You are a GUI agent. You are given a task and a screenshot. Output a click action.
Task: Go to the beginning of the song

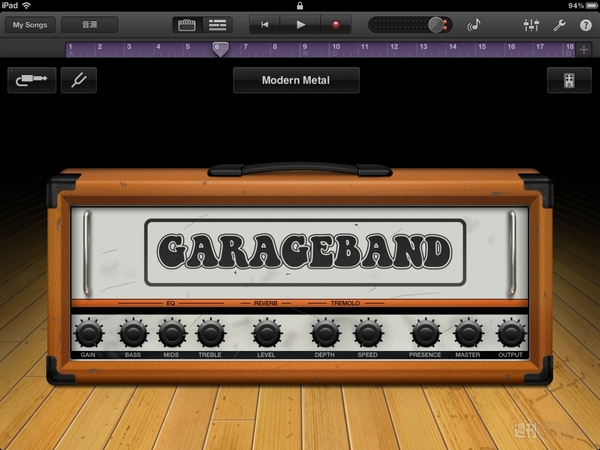(264, 25)
